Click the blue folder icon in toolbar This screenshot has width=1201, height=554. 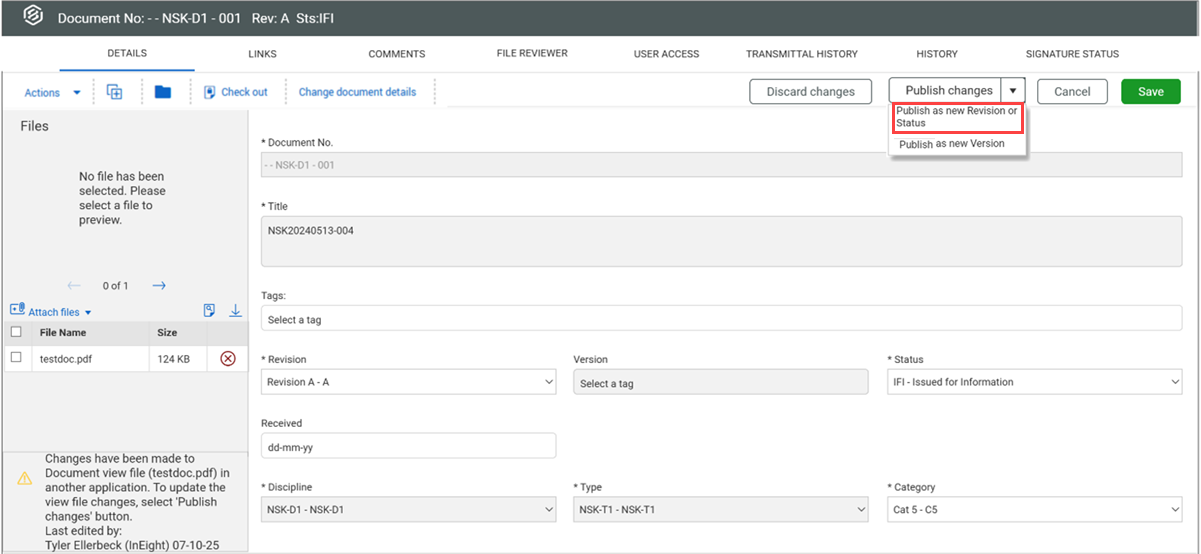click(163, 92)
